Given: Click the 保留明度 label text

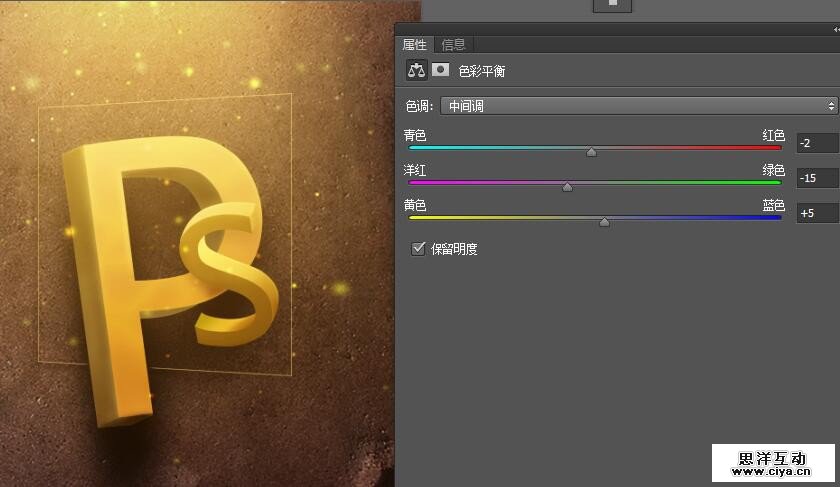Looking at the screenshot, I should 454,249.
